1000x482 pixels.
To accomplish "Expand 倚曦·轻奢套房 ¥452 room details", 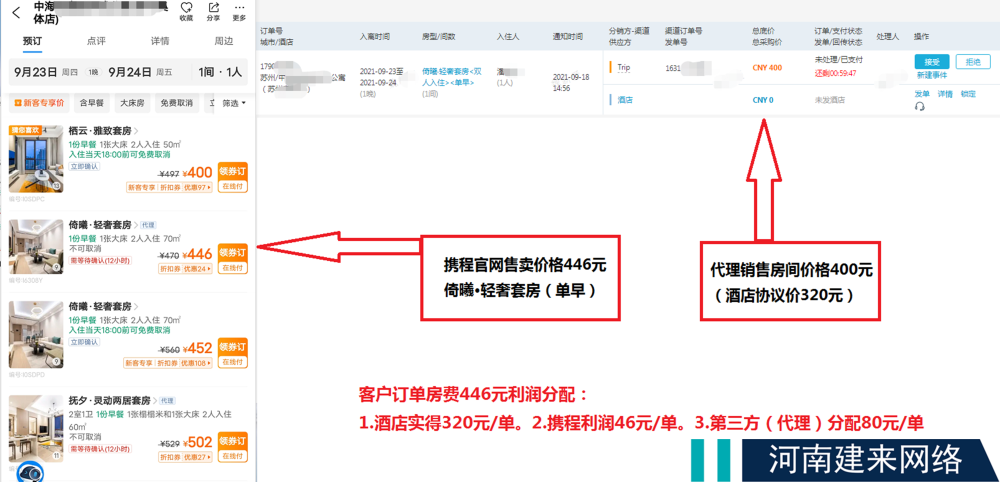I will point(103,307).
